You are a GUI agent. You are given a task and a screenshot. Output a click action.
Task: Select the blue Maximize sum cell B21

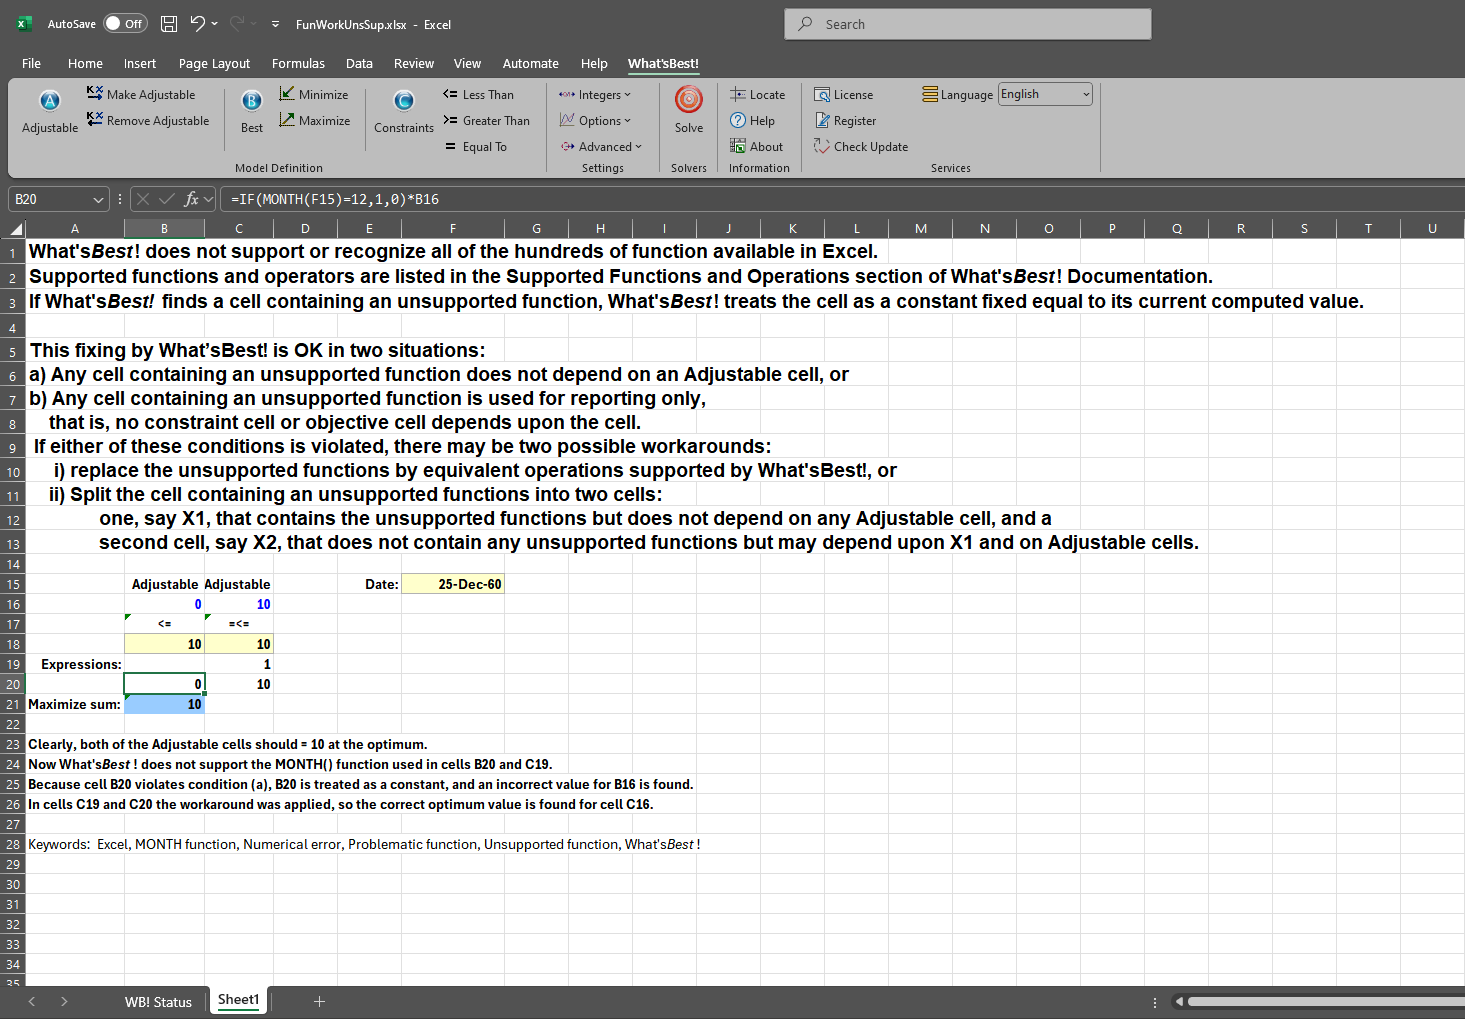pyautogui.click(x=164, y=704)
